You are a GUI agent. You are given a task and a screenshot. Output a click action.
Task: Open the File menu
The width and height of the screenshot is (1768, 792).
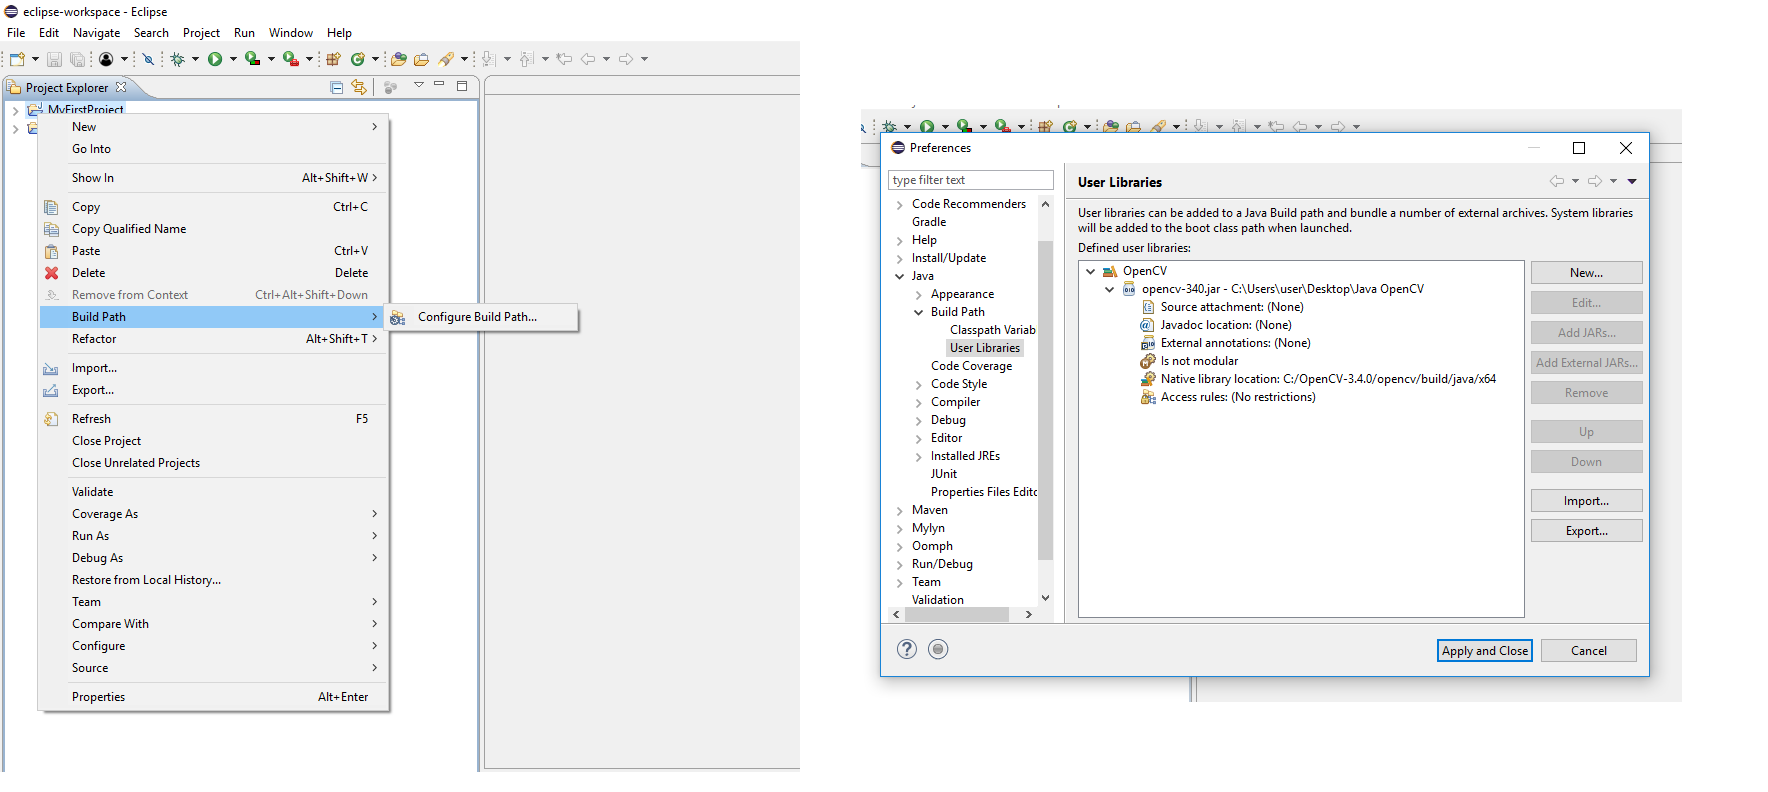coord(16,33)
